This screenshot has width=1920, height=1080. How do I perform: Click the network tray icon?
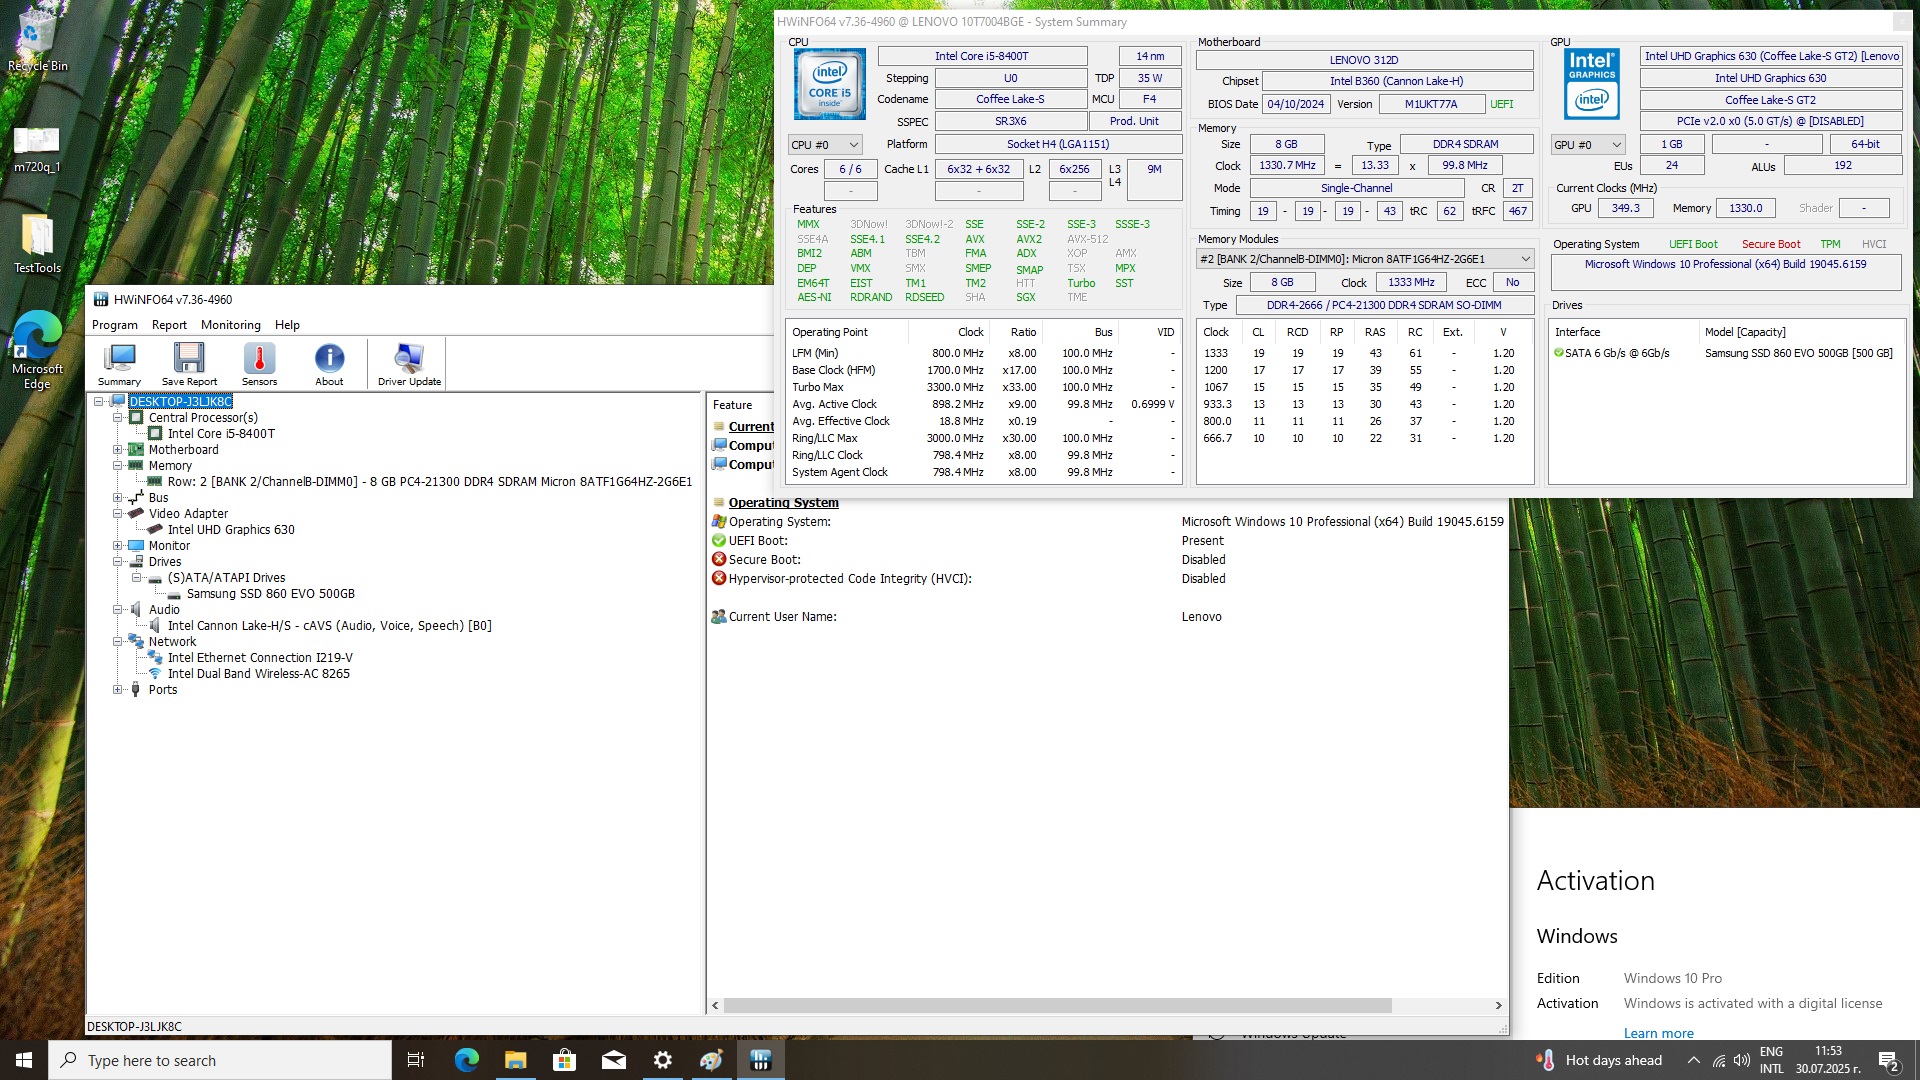click(1718, 1060)
